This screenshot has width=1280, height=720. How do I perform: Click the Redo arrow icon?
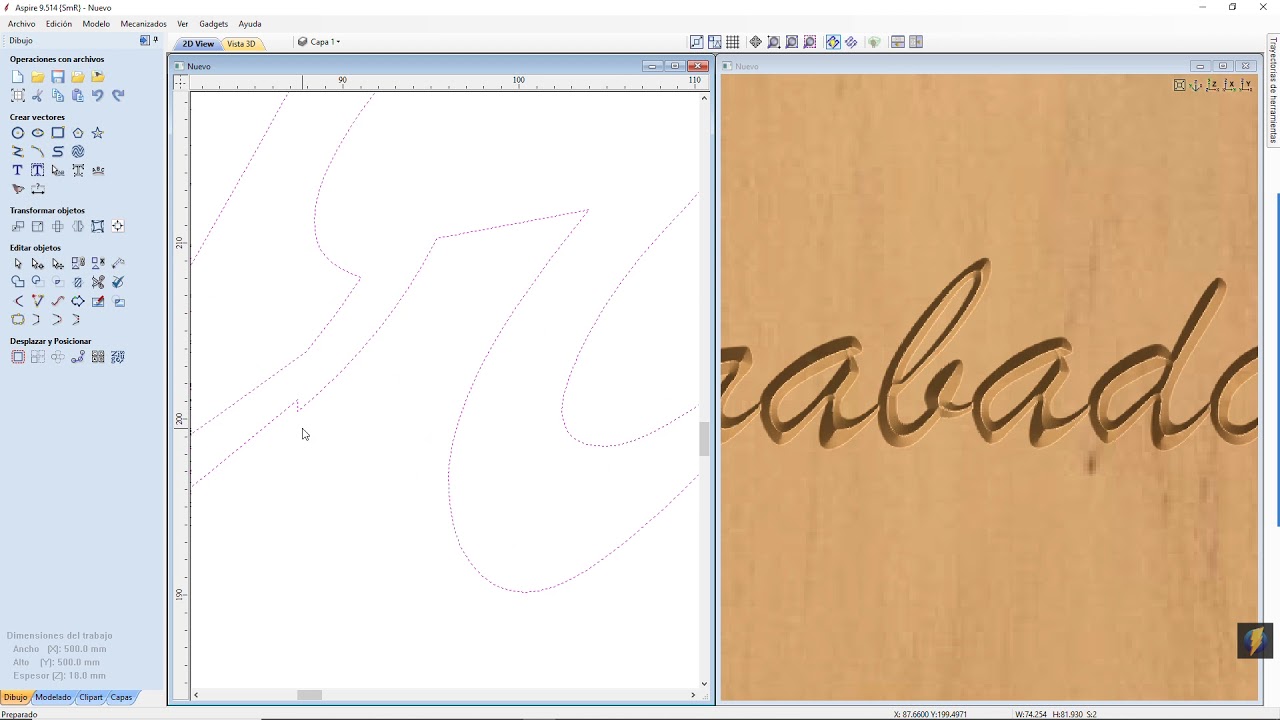[117, 96]
